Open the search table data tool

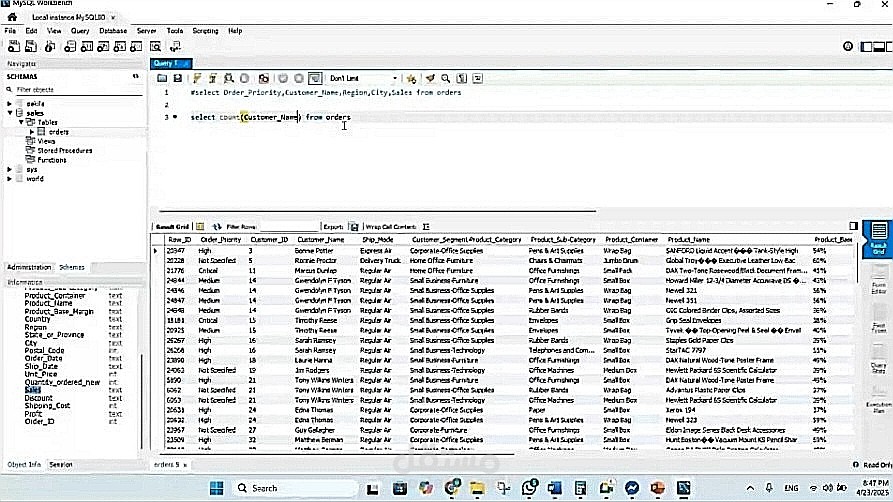(155, 47)
